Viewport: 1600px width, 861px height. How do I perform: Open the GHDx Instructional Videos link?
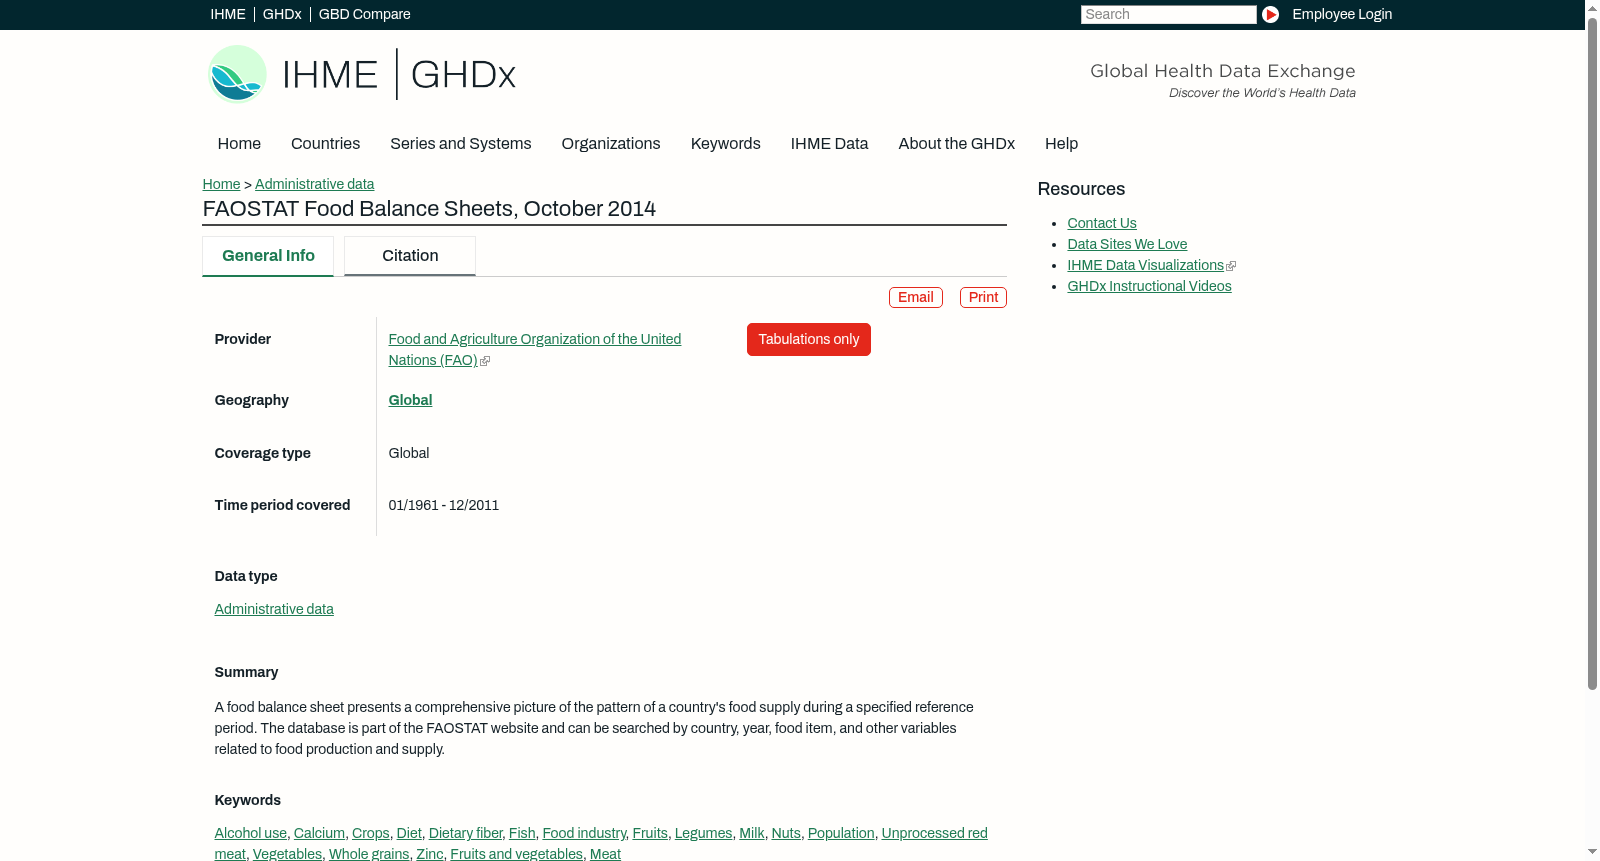[1149, 286]
